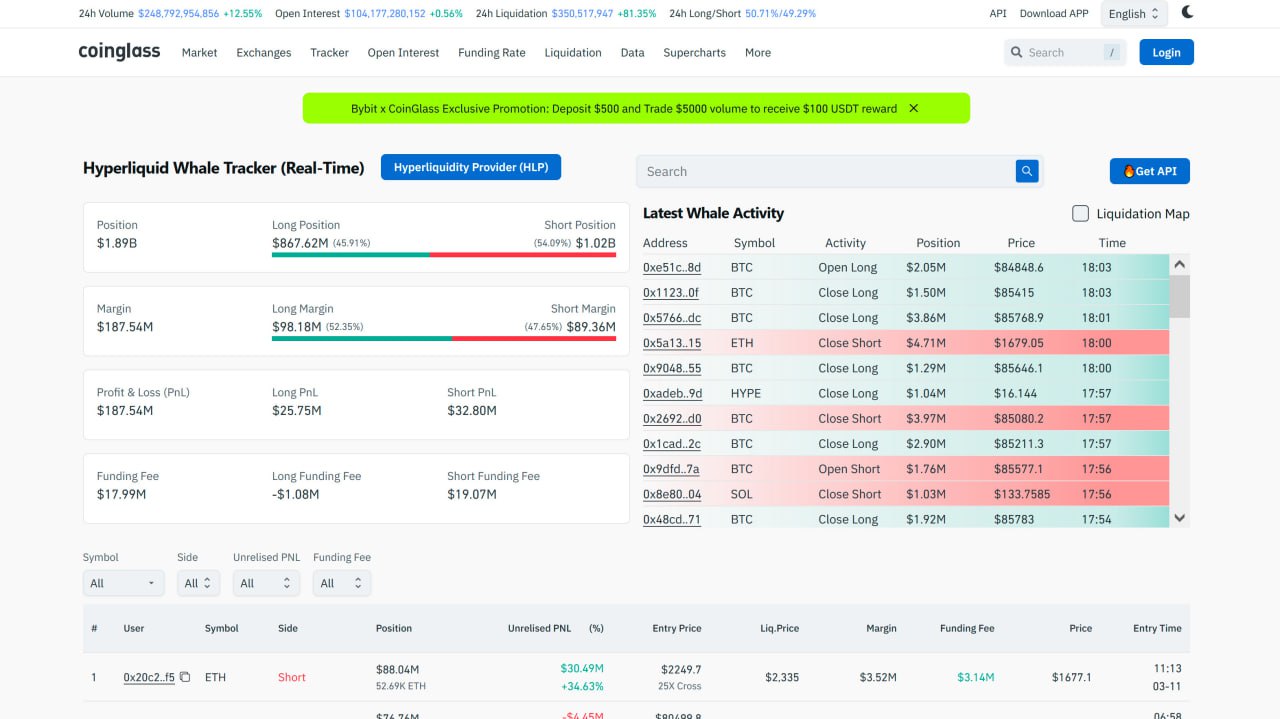Open the Tracker menu

(x=330, y=52)
